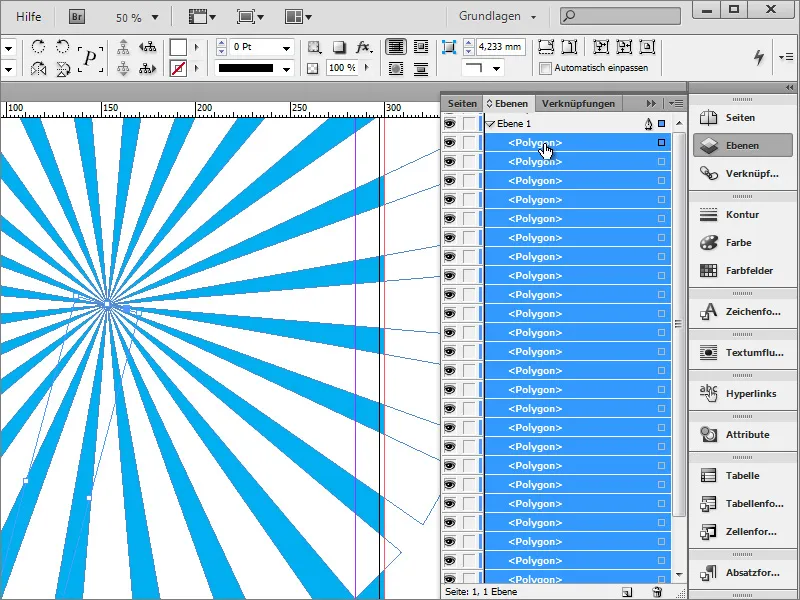
Task: Hide the topmost Polygon layer
Action: pos(448,141)
